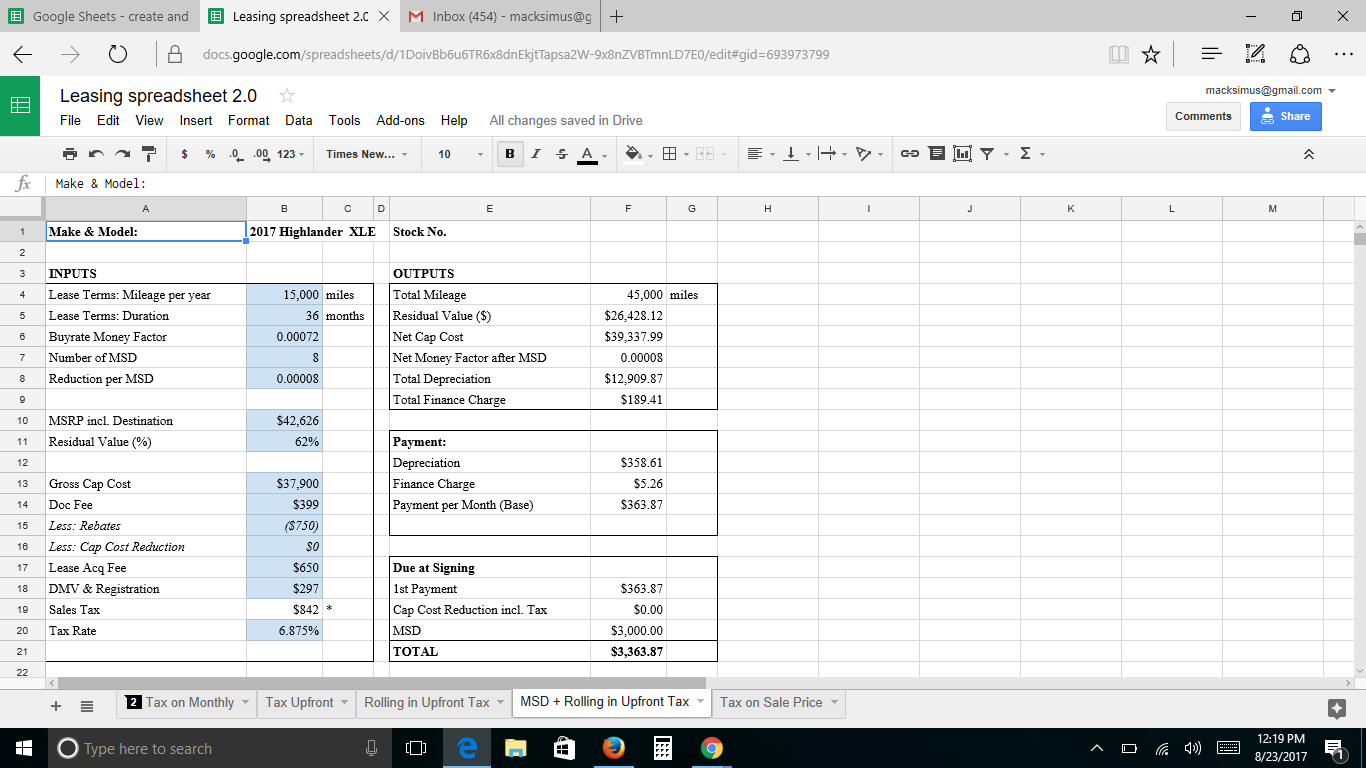Open text wrapping options
Viewport: 1366px width, 768px height.
click(831, 154)
